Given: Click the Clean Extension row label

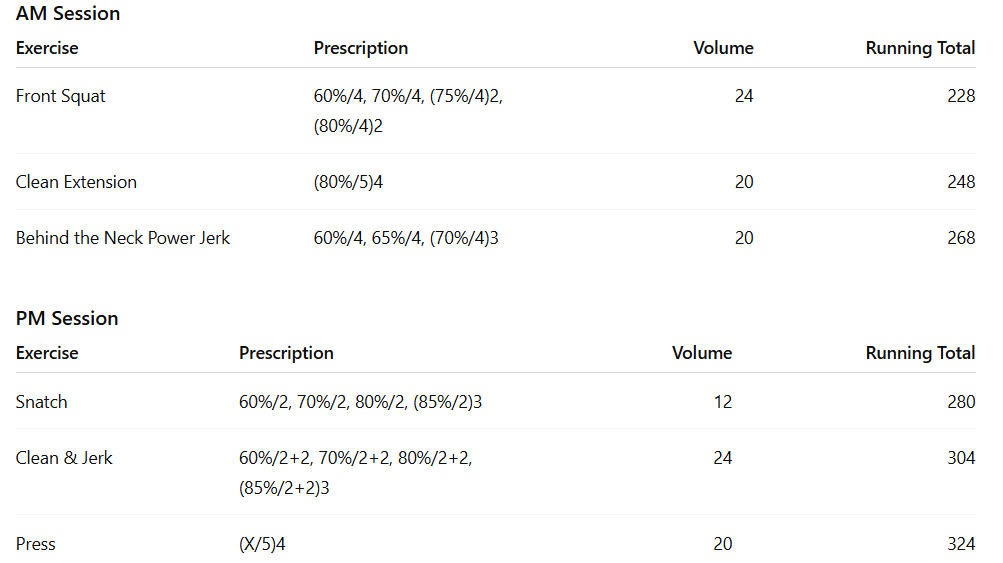Looking at the screenshot, I should click(x=76, y=182).
